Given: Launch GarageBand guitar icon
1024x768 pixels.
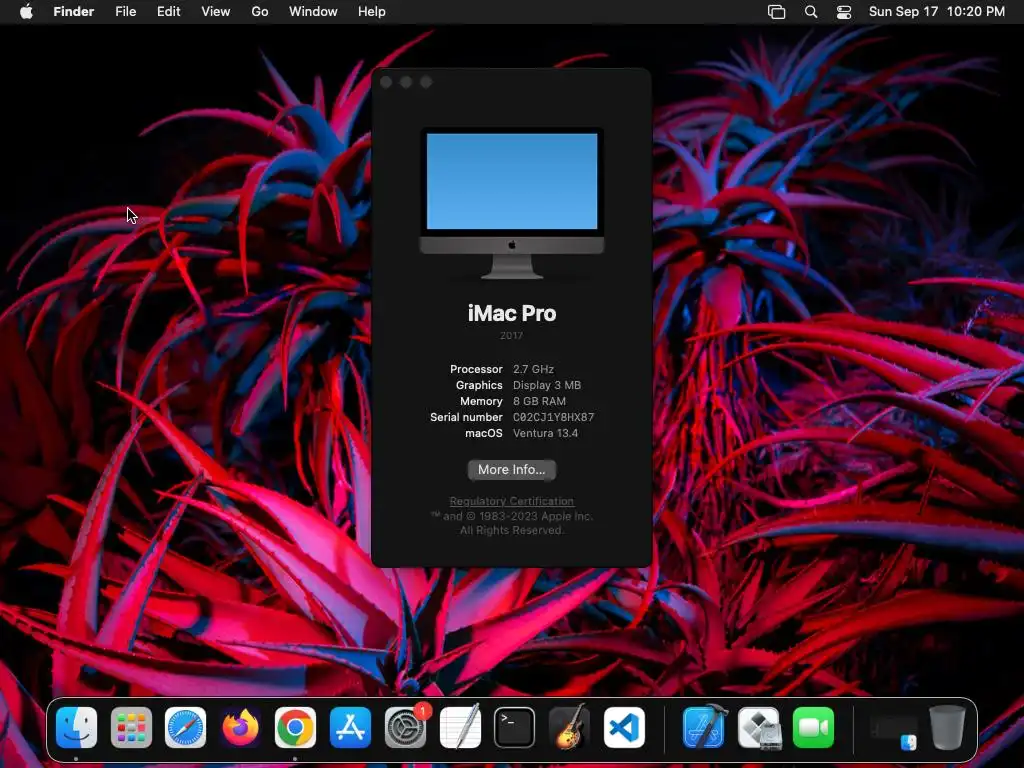Looking at the screenshot, I should coord(569,727).
